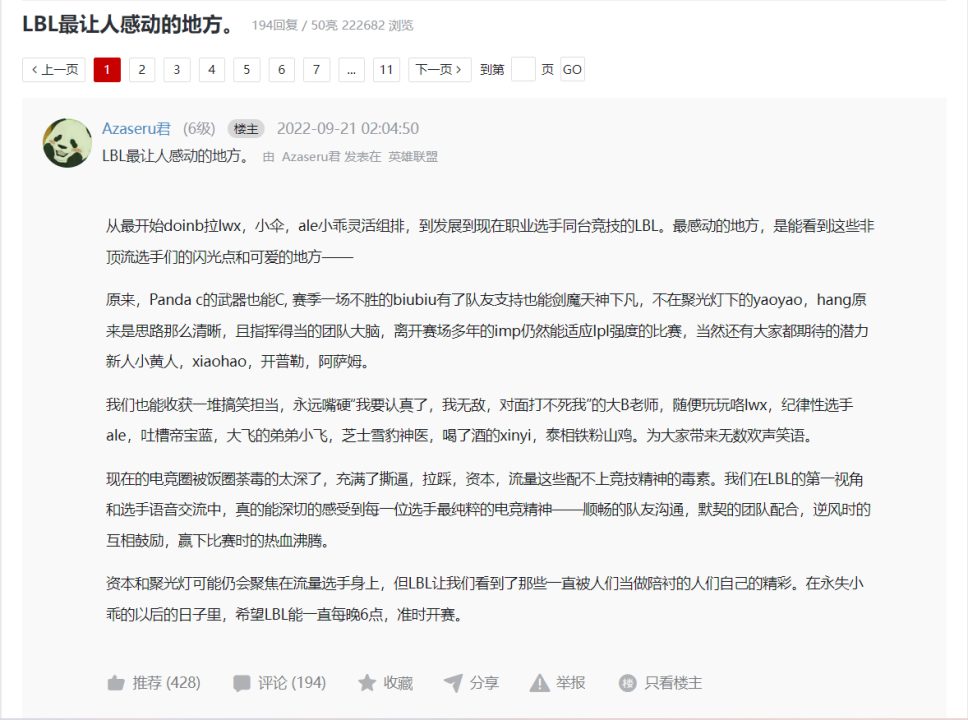The image size is (968, 720).
Task: Click the view-only-author icon
Action: pyautogui.click(x=627, y=683)
